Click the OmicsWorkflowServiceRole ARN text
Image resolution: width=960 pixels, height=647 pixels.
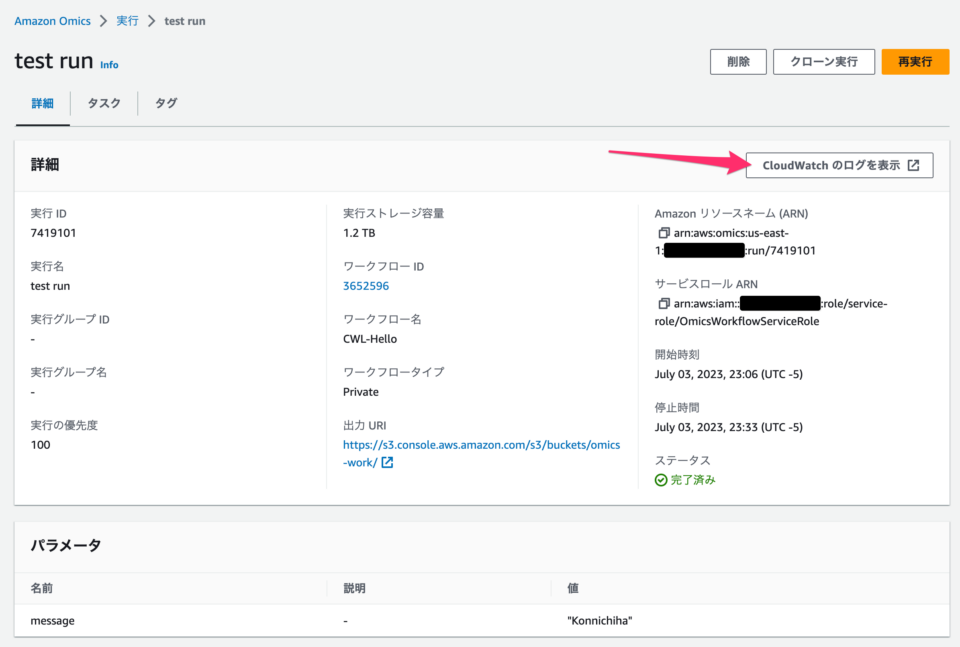click(771, 312)
